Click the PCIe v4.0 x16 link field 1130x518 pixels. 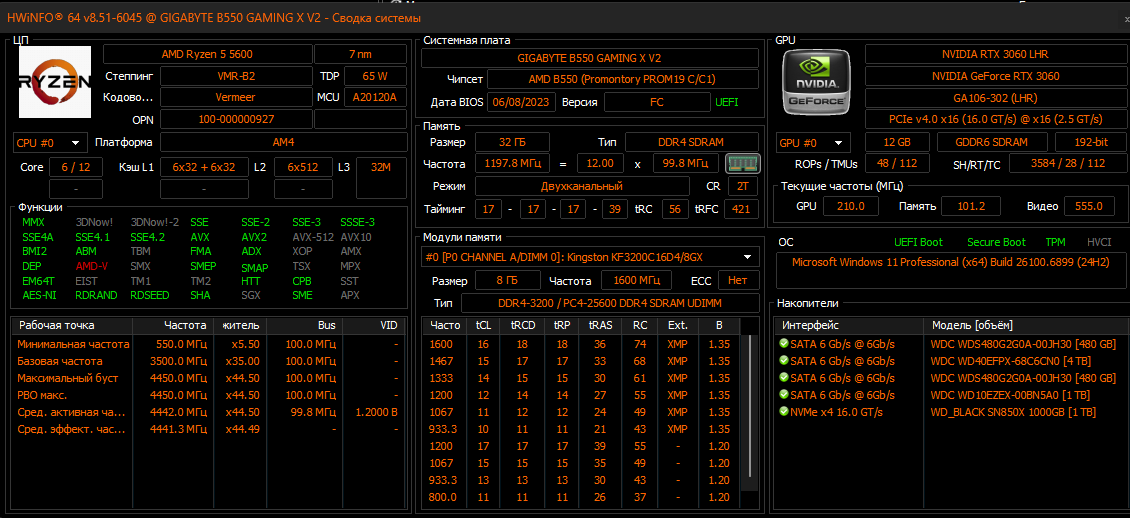tap(995, 119)
